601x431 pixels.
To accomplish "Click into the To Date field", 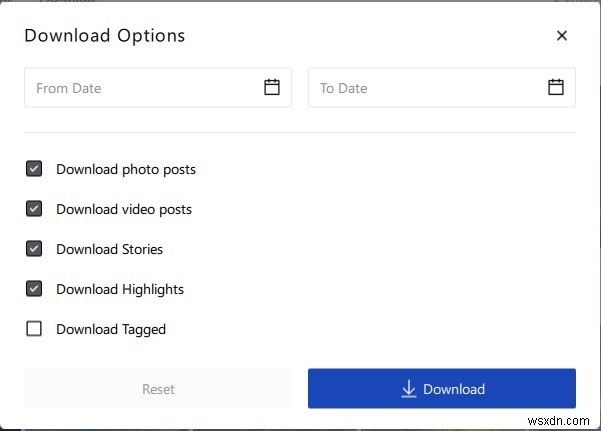I will [425, 88].
